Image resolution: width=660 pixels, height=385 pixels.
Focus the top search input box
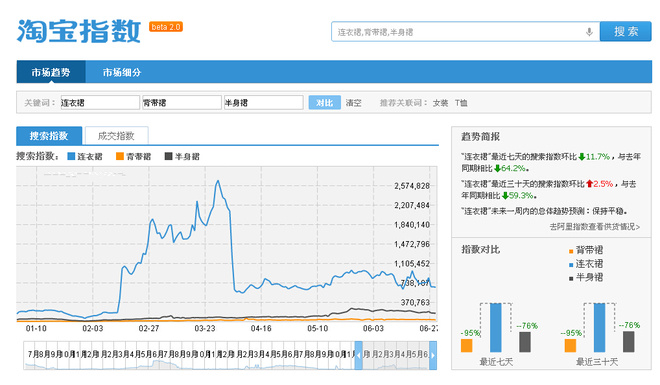point(466,32)
